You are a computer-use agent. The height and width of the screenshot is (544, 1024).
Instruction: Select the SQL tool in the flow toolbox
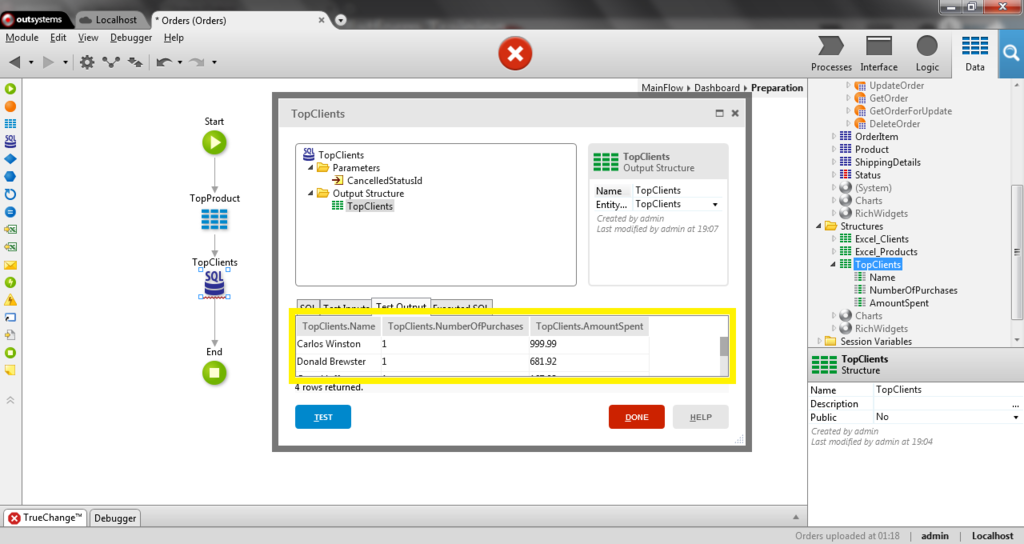pos(10,141)
